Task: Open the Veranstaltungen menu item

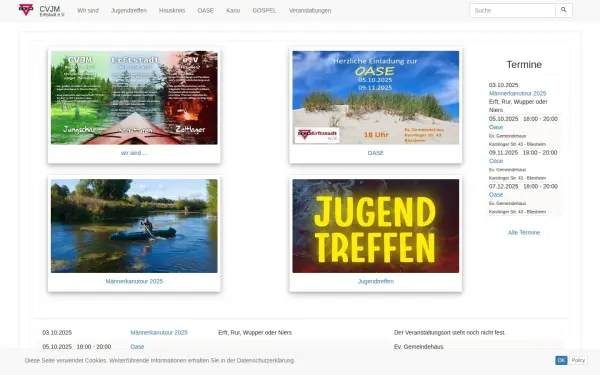Action: [x=310, y=11]
